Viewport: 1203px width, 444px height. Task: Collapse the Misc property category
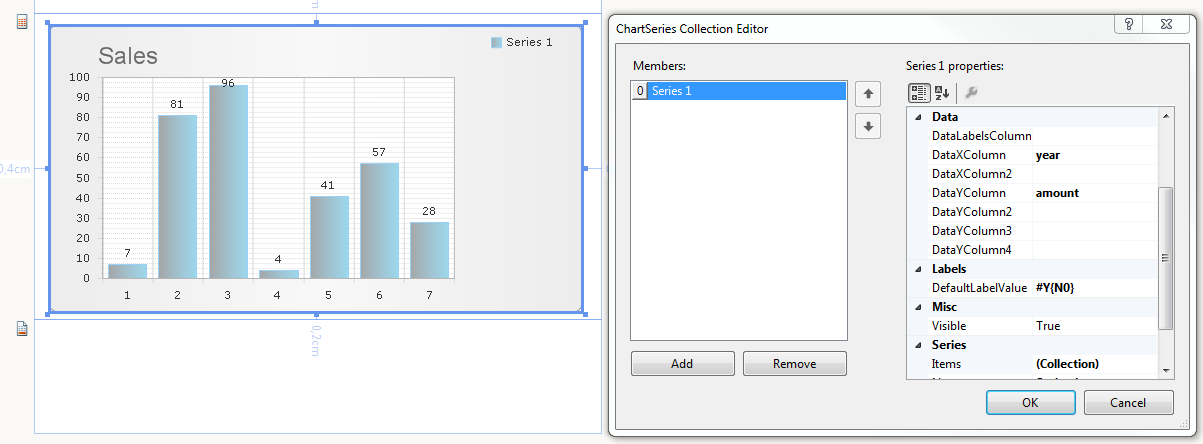[x=916, y=307]
